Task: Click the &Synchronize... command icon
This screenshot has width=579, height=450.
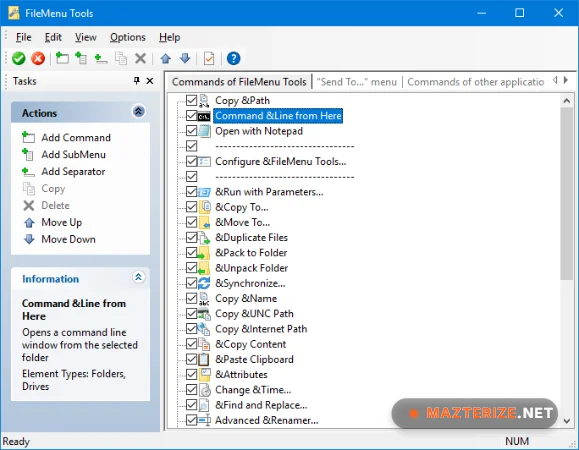Action: coord(204,283)
